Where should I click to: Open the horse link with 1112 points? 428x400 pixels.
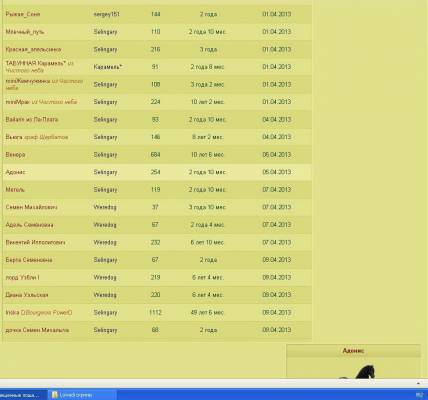39,313
